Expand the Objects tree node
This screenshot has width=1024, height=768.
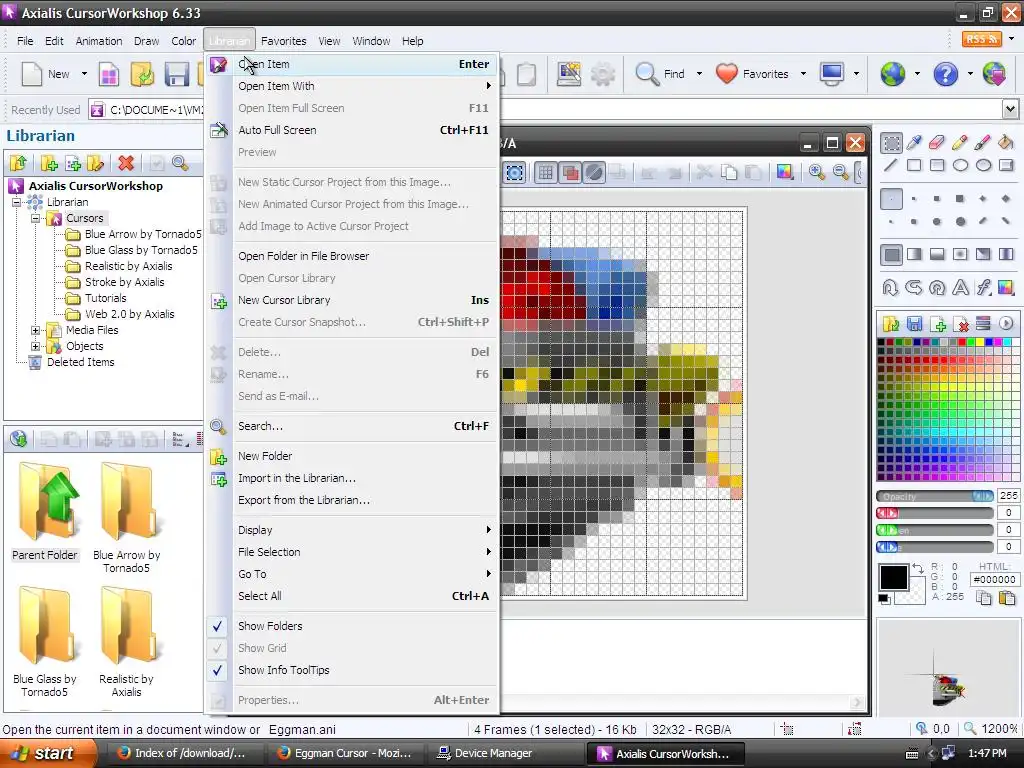click(x=36, y=346)
